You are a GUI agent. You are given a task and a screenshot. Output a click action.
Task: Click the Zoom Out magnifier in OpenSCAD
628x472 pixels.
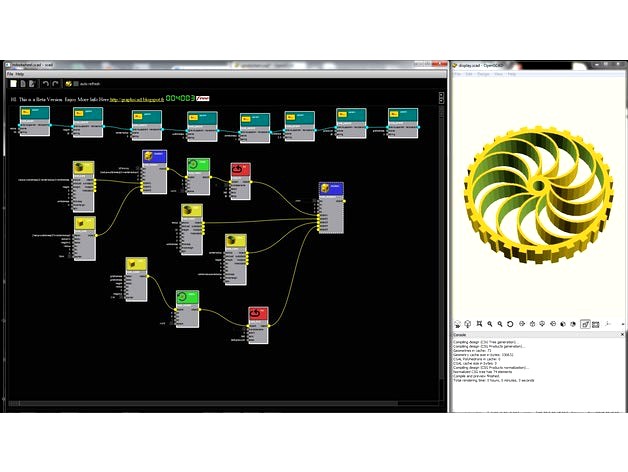click(500, 324)
